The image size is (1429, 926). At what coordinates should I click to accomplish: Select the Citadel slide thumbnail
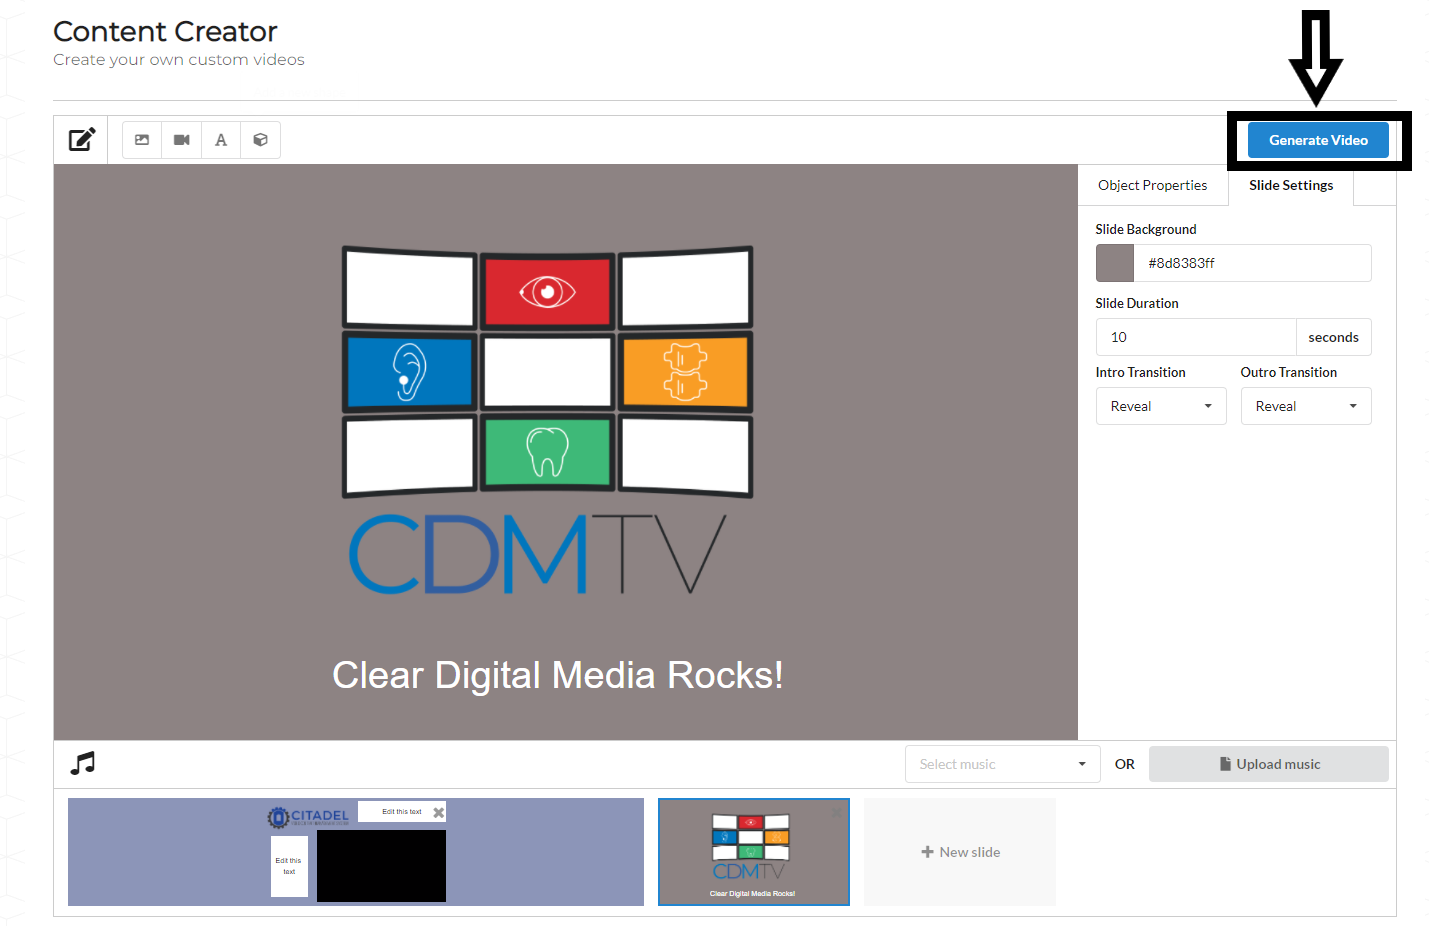(356, 852)
